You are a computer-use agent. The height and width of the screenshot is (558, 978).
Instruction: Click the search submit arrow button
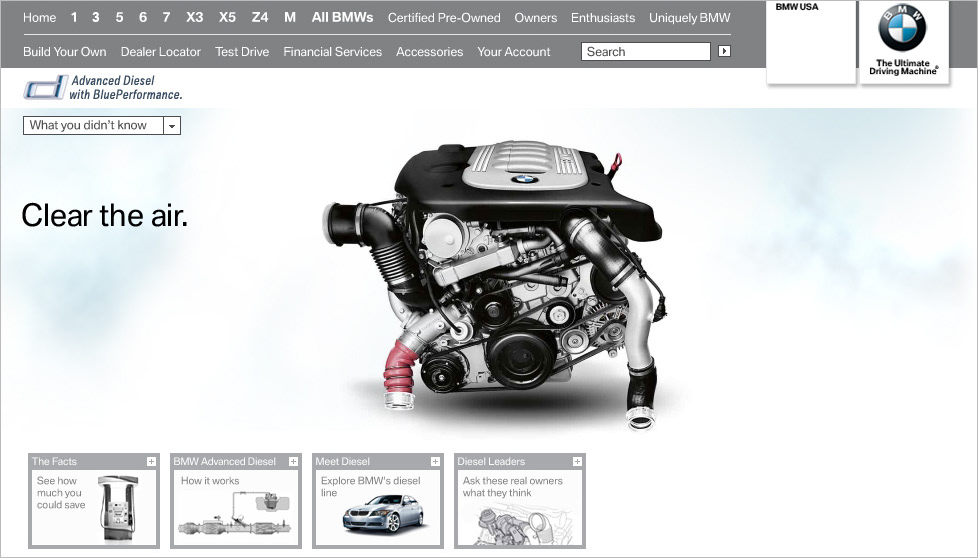(724, 51)
